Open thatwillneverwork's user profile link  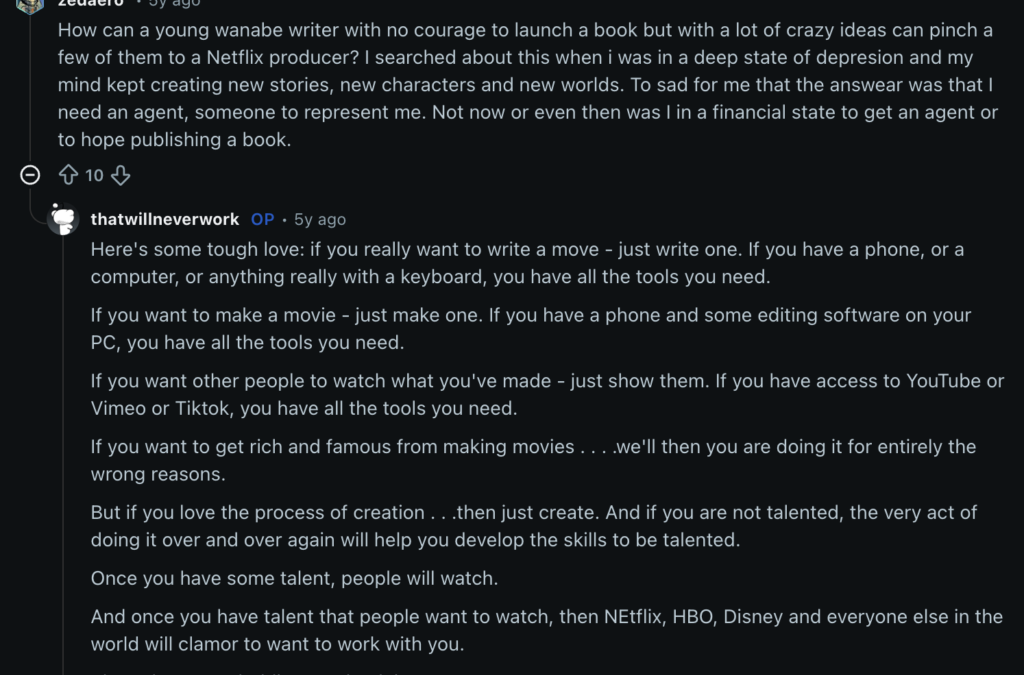tap(165, 219)
